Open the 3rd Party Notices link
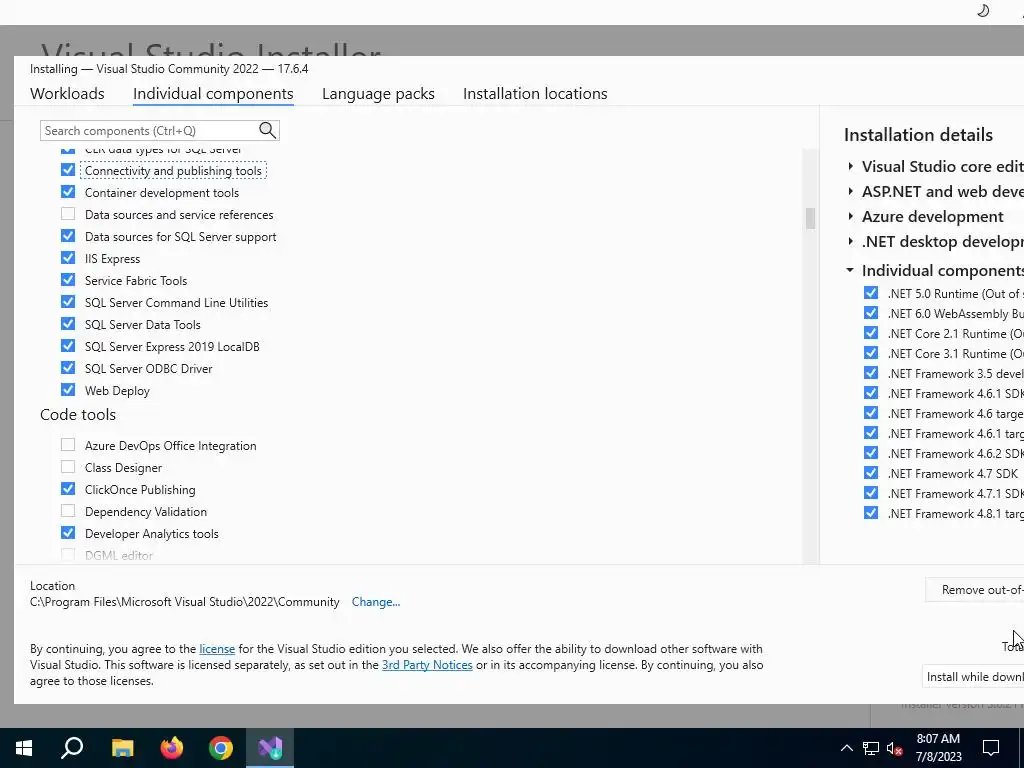Image resolution: width=1024 pixels, height=768 pixels. click(427, 665)
